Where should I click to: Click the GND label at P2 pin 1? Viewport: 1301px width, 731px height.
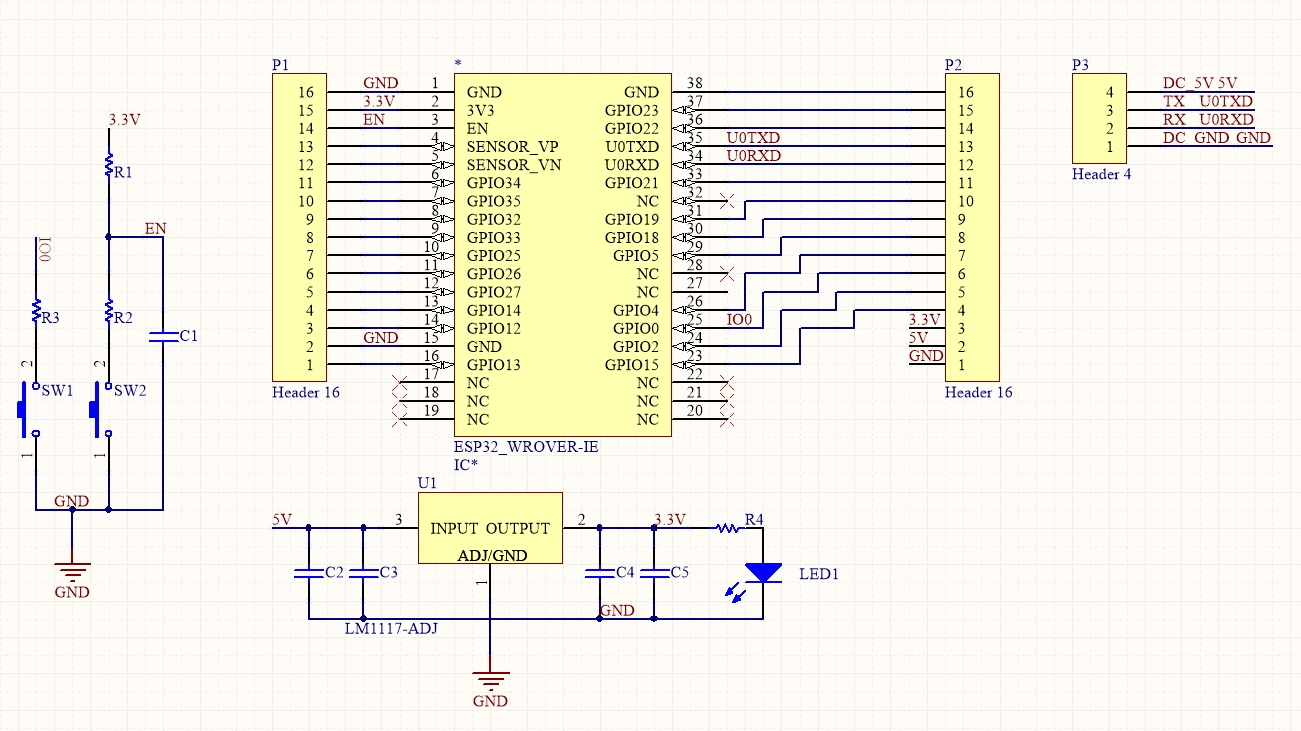tap(926, 355)
